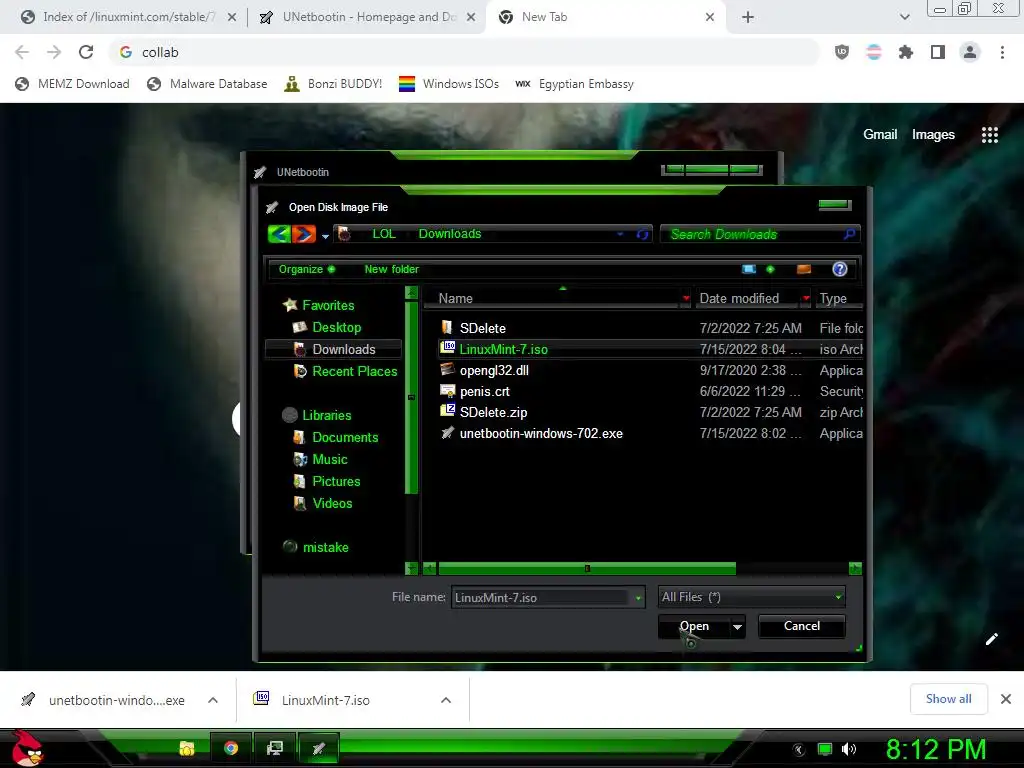Image resolution: width=1024 pixels, height=768 pixels.
Task: Expand the File name history dropdown
Action: coord(638,598)
